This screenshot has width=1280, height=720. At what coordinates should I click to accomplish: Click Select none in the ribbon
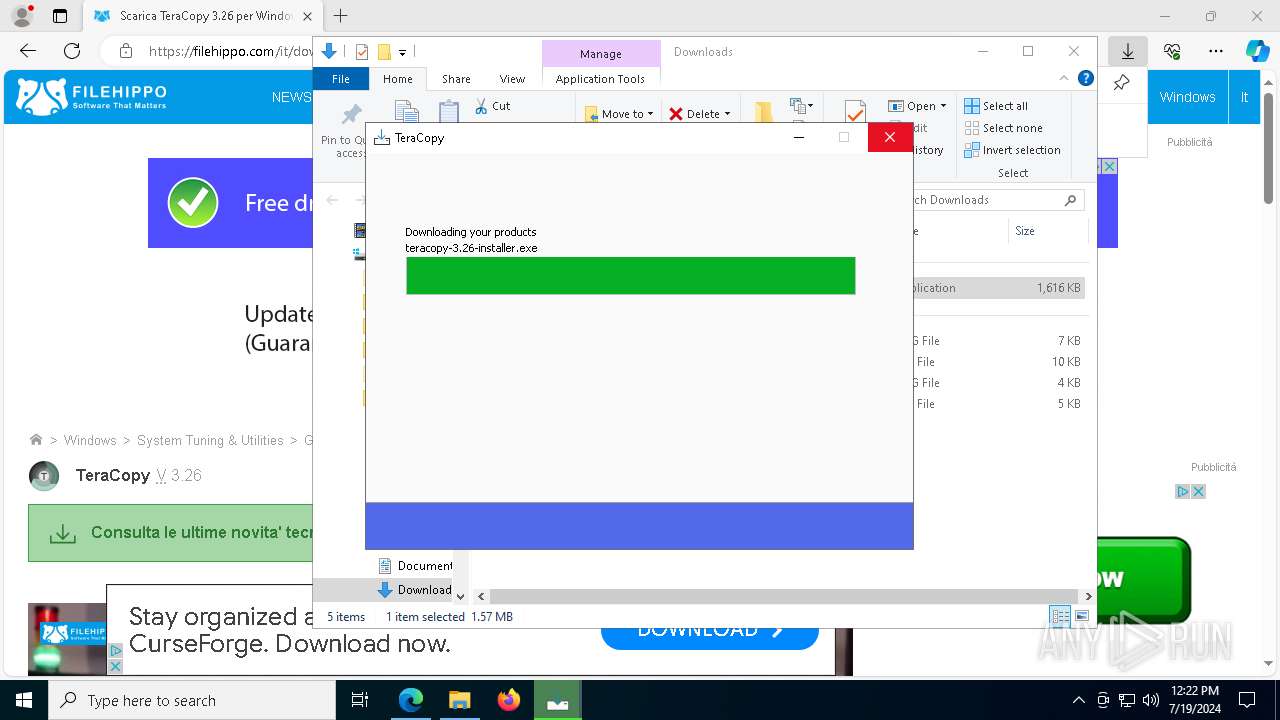(1003, 128)
